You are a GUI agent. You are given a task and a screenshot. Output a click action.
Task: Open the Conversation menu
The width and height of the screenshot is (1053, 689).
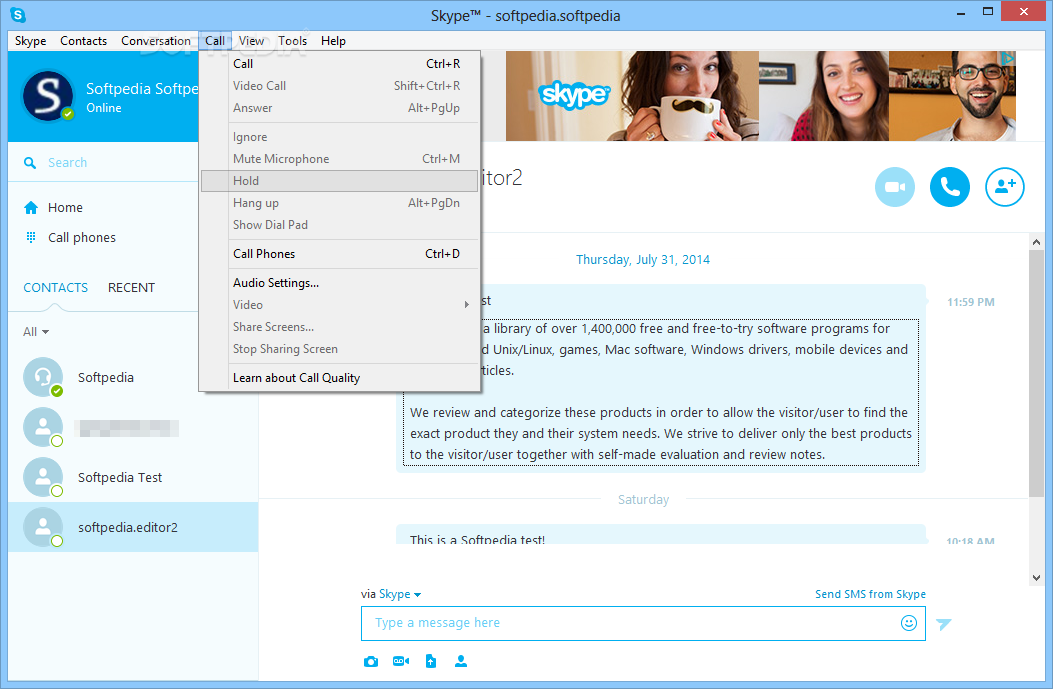156,41
